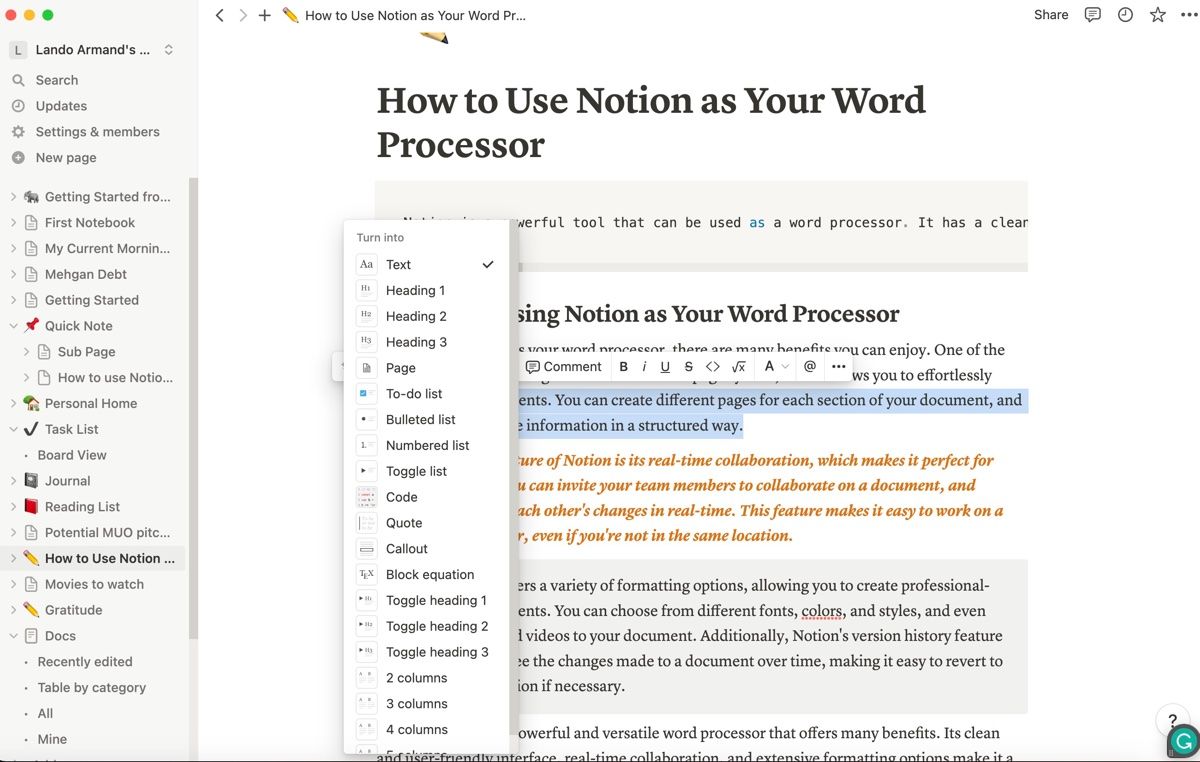The width and height of the screenshot is (1200, 762).
Task: Click the Share button
Action: 1050,15
